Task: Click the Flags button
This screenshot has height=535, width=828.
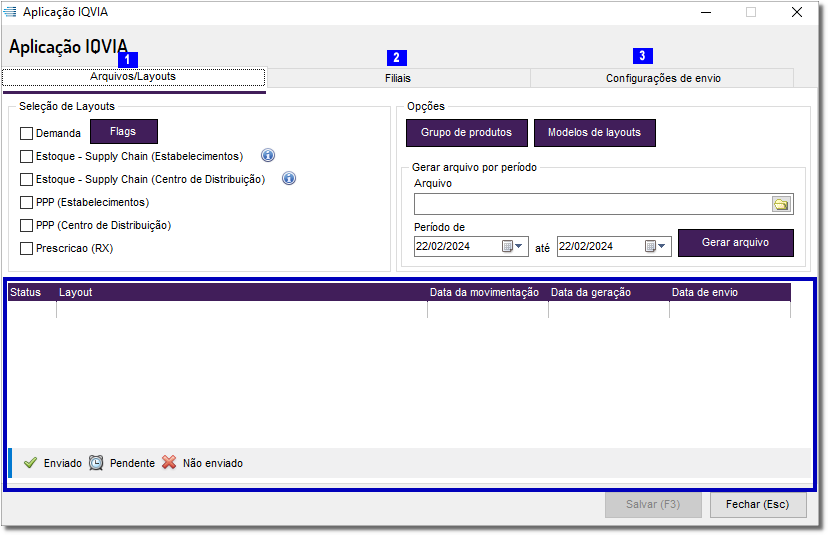Action: pos(124,132)
